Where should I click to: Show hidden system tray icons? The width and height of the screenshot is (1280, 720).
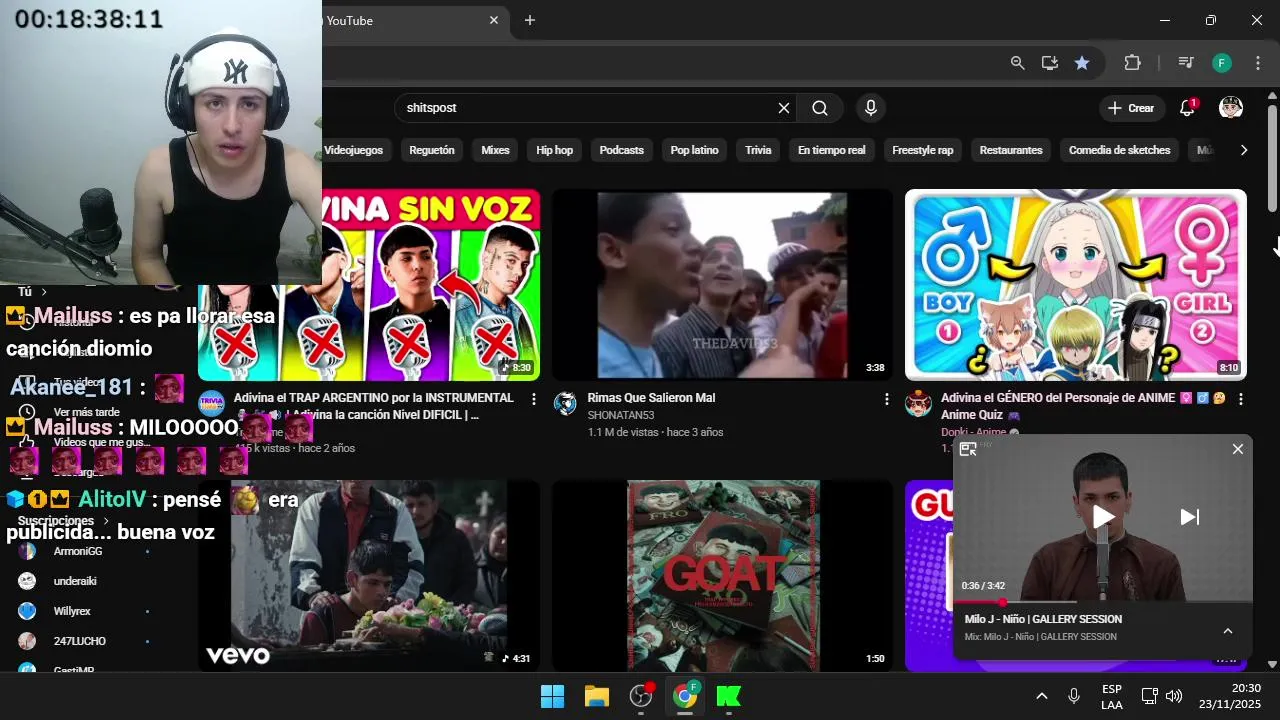pyautogui.click(x=1041, y=696)
